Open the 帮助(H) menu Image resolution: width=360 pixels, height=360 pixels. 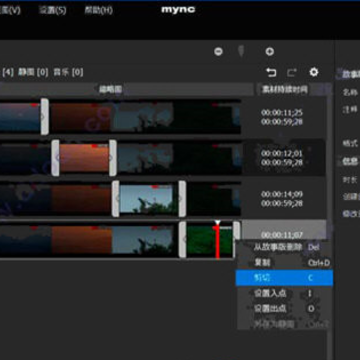click(98, 10)
